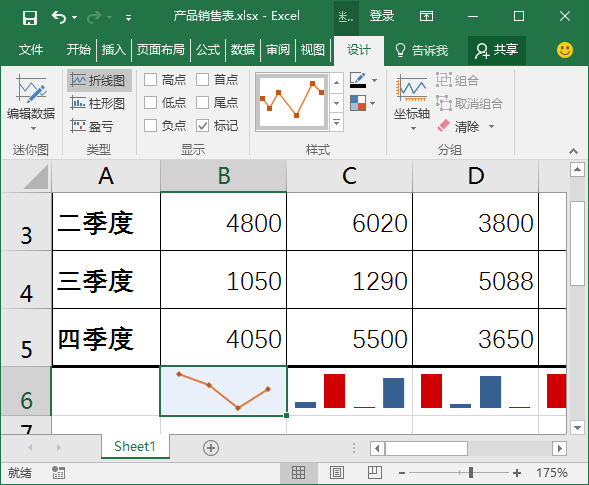The height and width of the screenshot is (485, 589).
Task: Expand the sparkline style gallery
Action: (x=336, y=123)
